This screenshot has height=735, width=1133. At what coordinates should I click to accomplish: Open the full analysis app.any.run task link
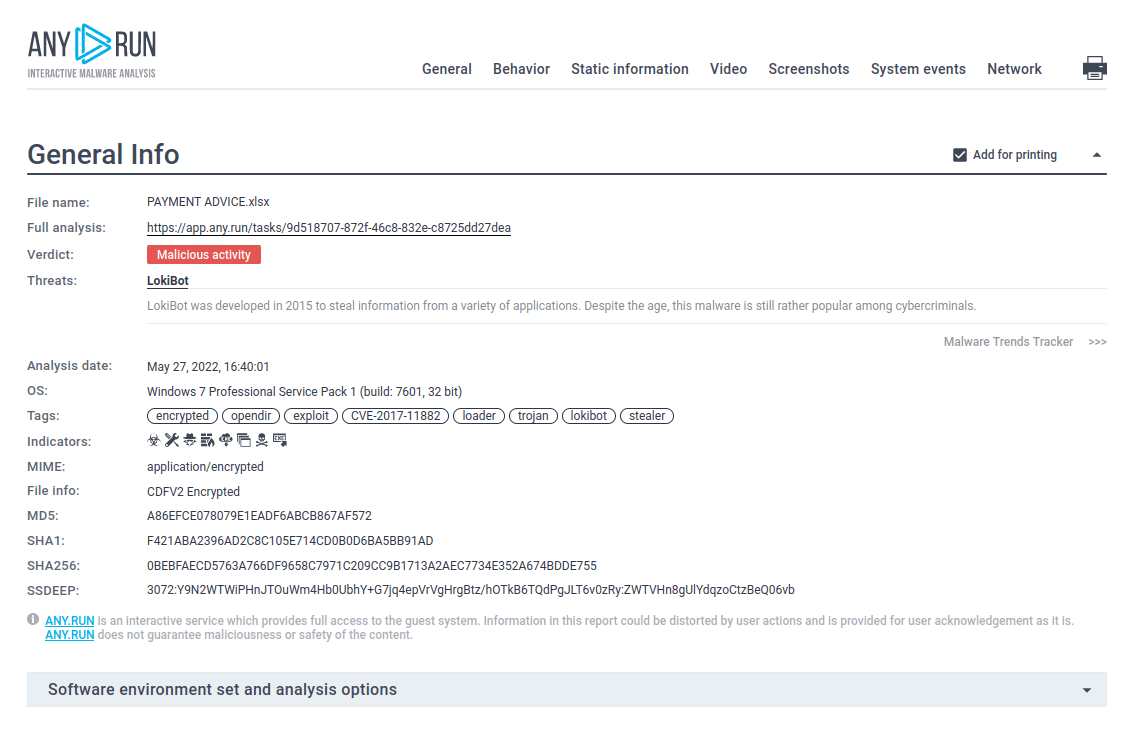click(328, 228)
